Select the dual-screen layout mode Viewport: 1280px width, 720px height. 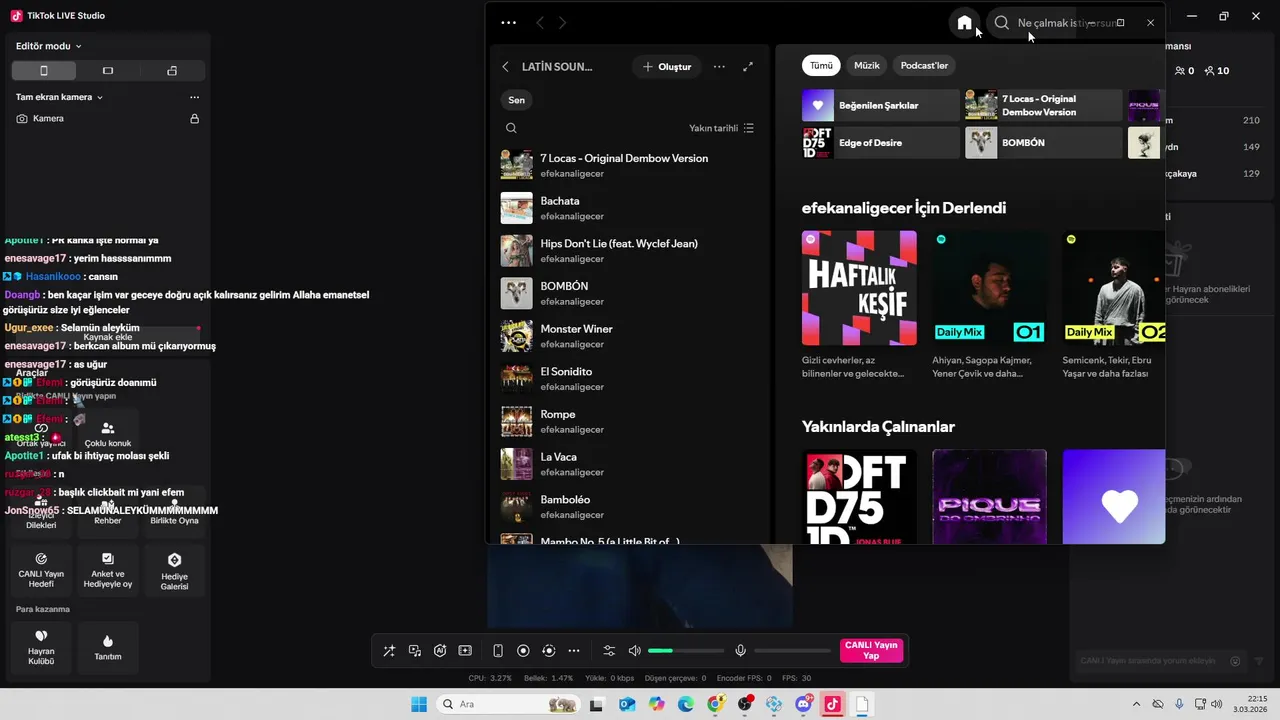172,71
